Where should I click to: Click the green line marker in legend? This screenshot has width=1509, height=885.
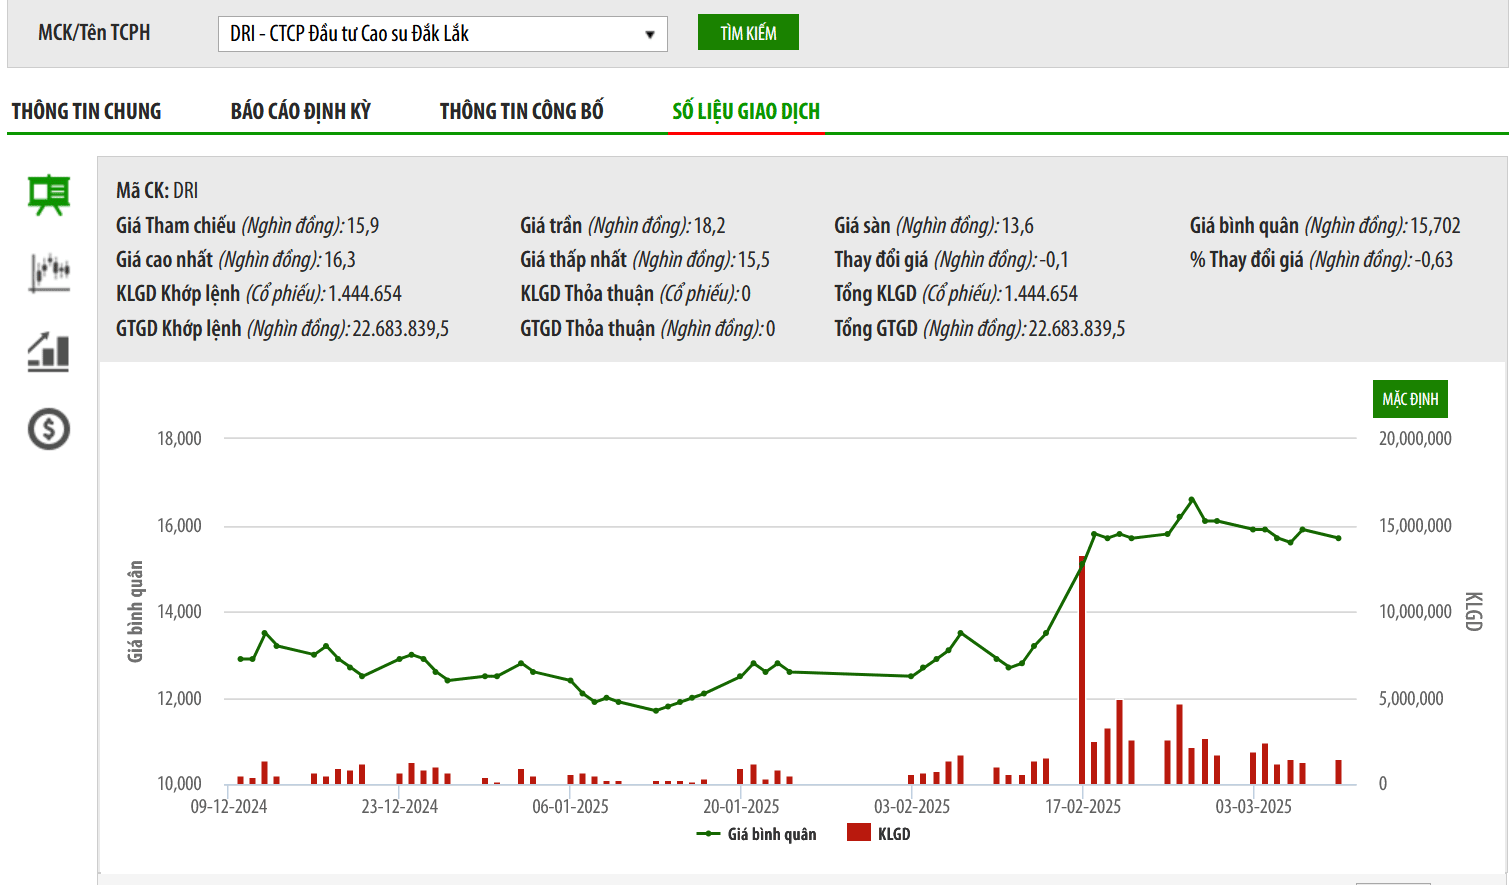[708, 834]
